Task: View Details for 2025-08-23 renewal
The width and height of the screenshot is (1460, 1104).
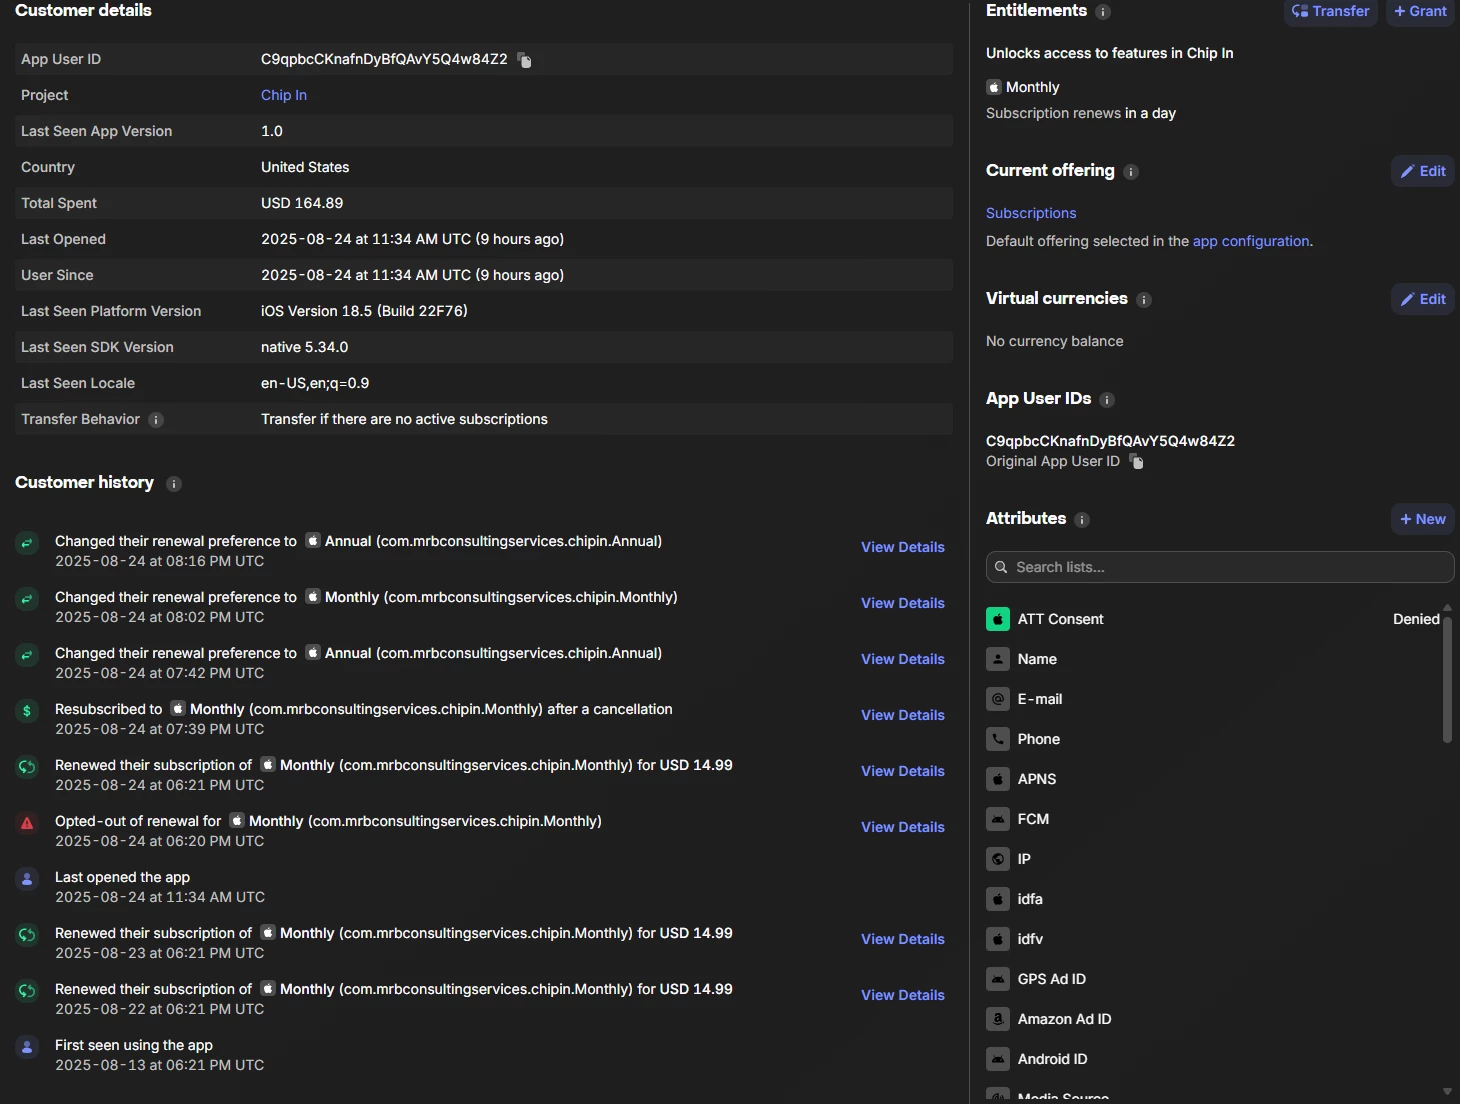Action: [903, 939]
